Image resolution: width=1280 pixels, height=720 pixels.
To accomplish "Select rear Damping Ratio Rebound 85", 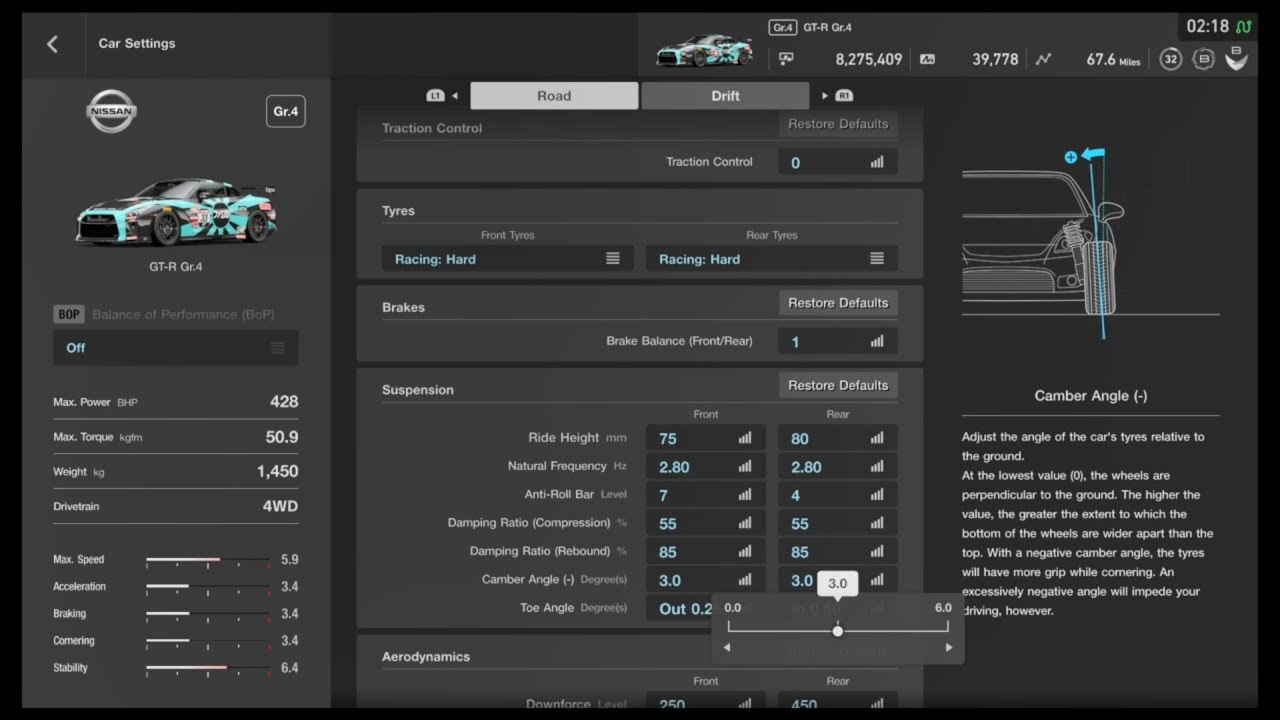I will pyautogui.click(x=838, y=552).
